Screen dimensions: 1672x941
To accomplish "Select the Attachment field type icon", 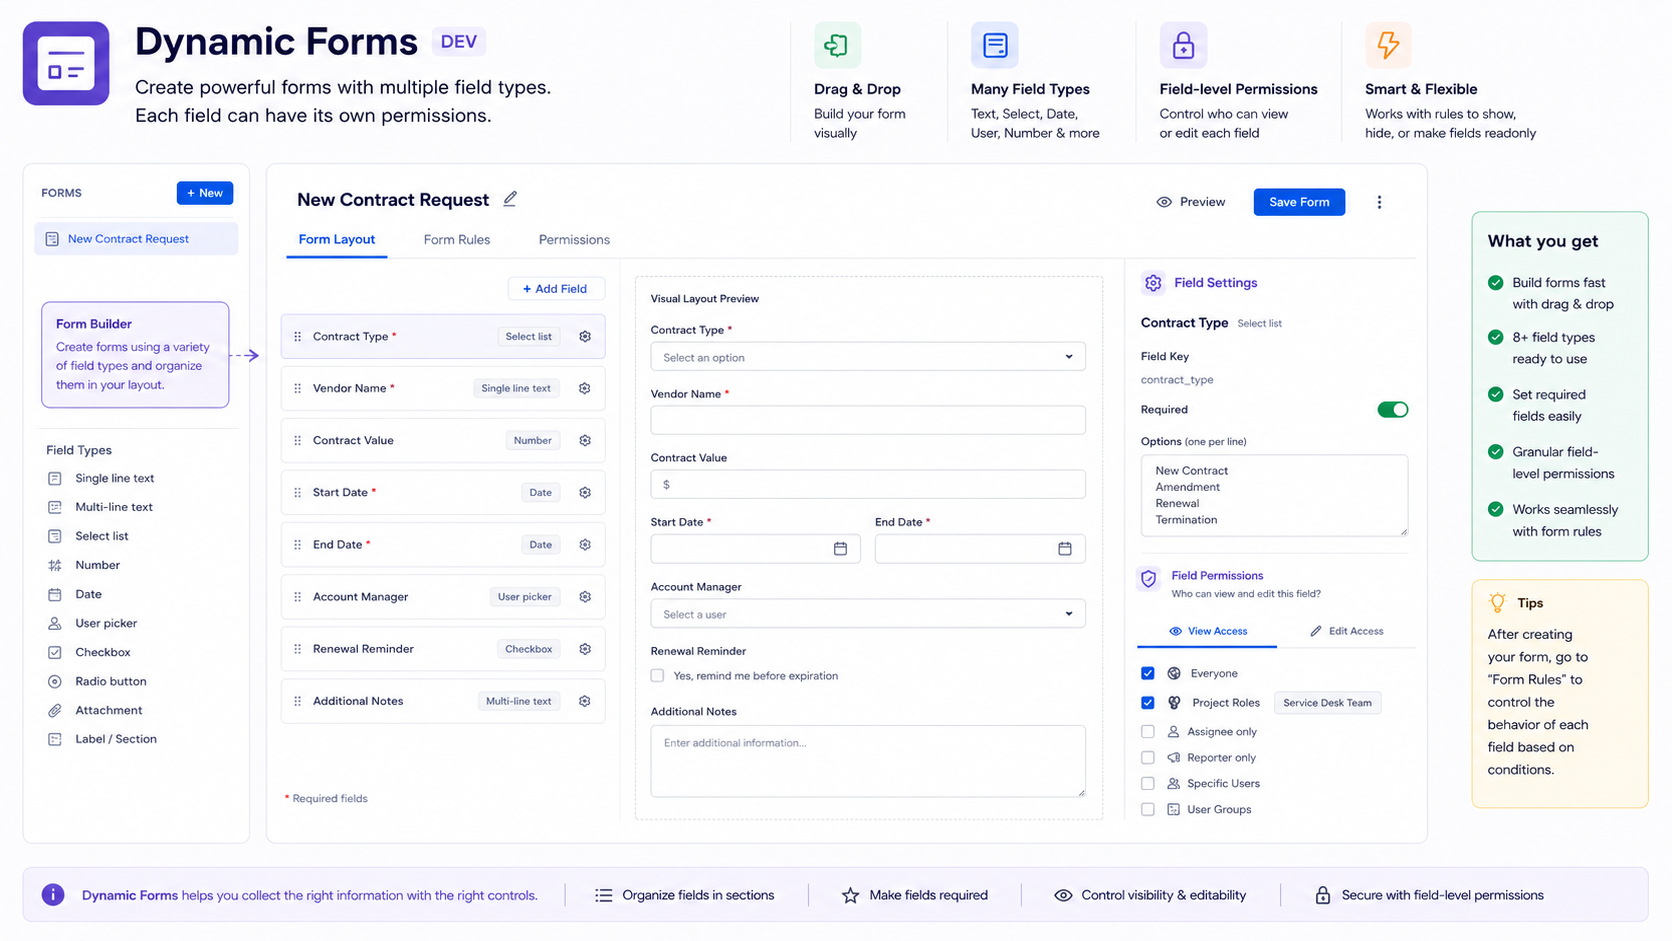I will pyautogui.click(x=55, y=710).
